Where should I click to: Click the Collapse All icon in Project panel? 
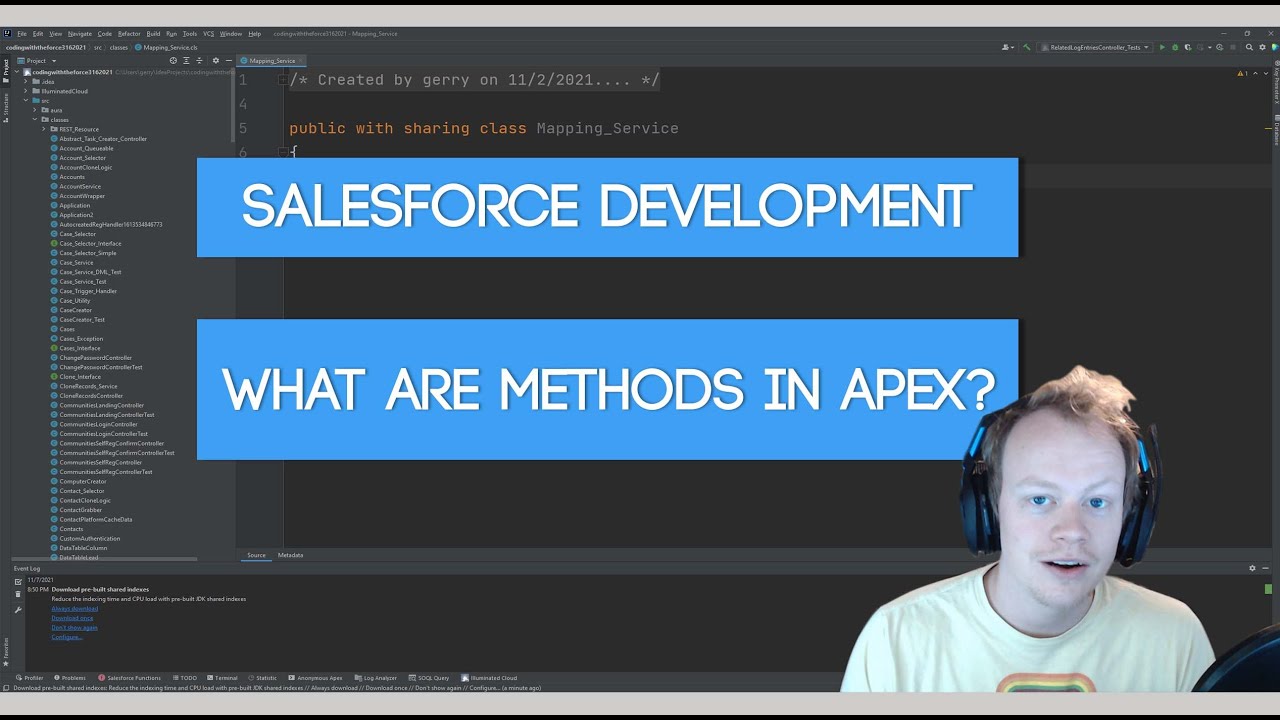(x=199, y=61)
